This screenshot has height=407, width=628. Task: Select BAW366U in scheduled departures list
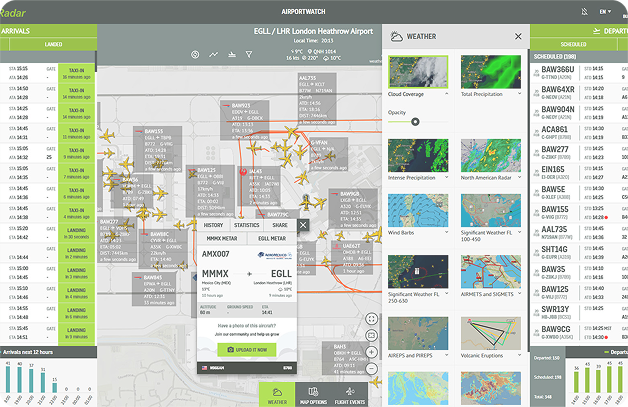(x=558, y=71)
